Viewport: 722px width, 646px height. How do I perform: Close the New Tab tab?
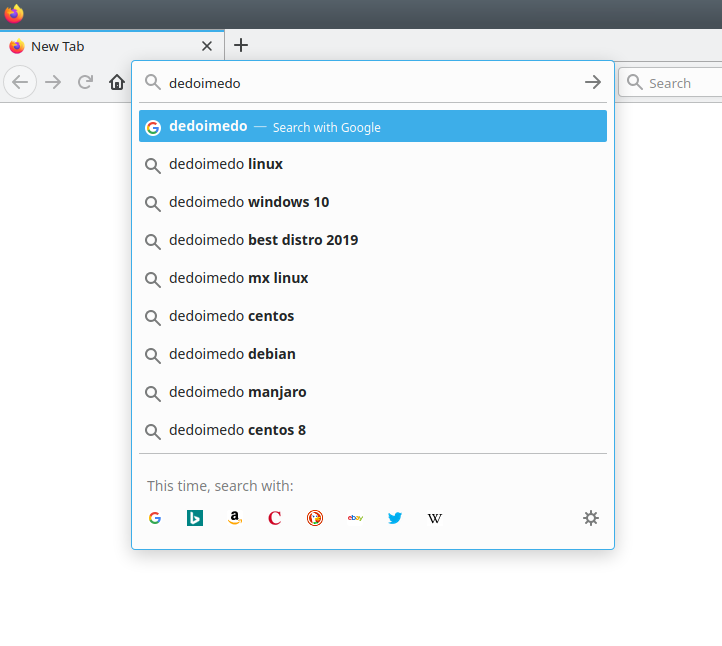click(x=207, y=46)
